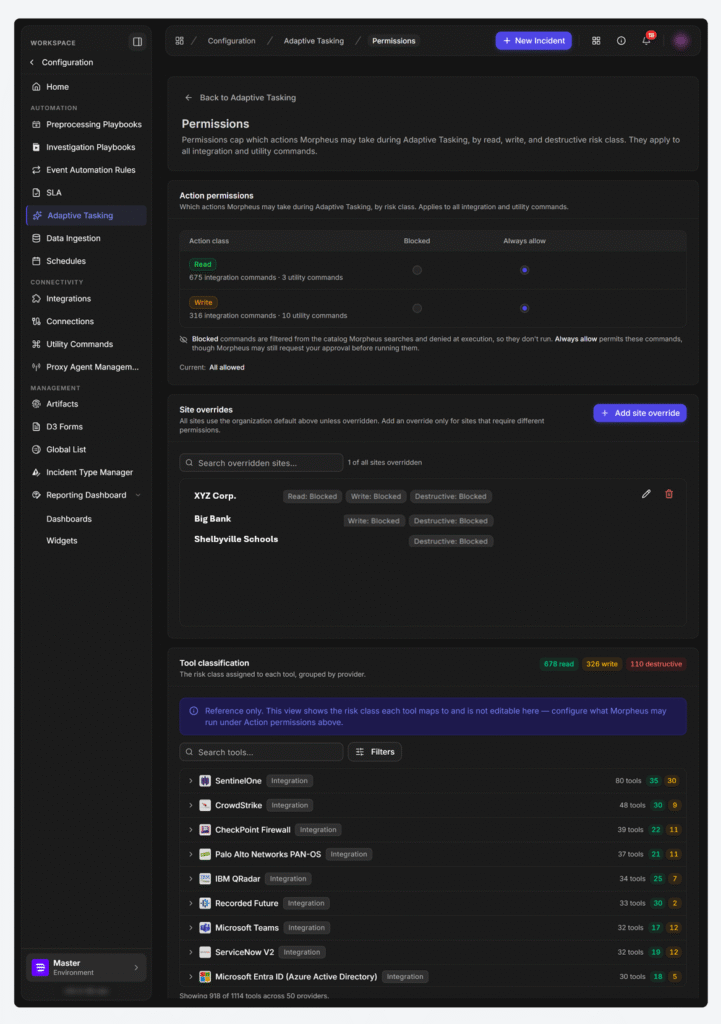Open Adaptive Tasking in sidebar
The width and height of the screenshot is (721, 1024).
pos(86,216)
